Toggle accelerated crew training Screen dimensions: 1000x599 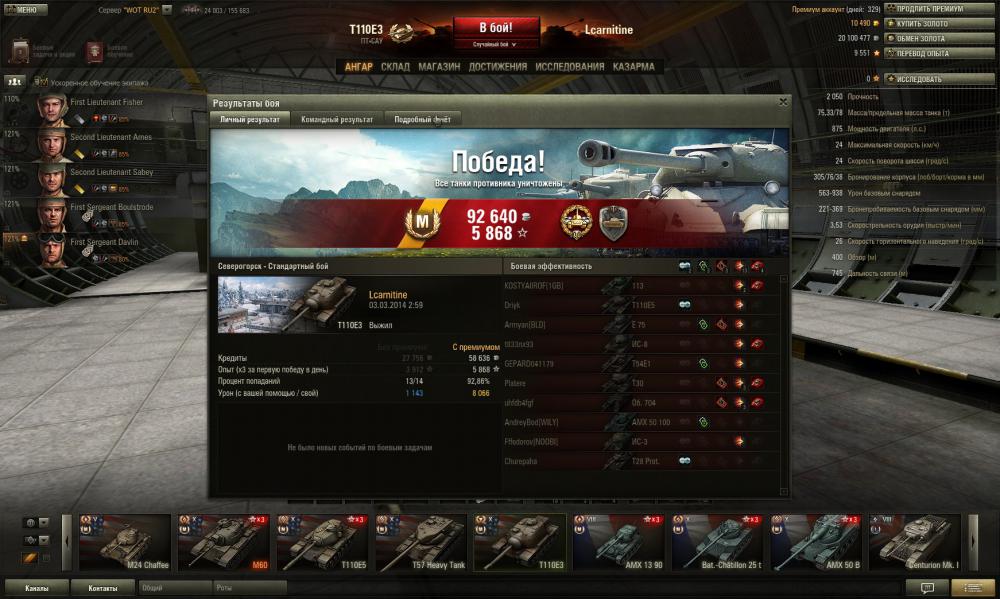coord(92,82)
